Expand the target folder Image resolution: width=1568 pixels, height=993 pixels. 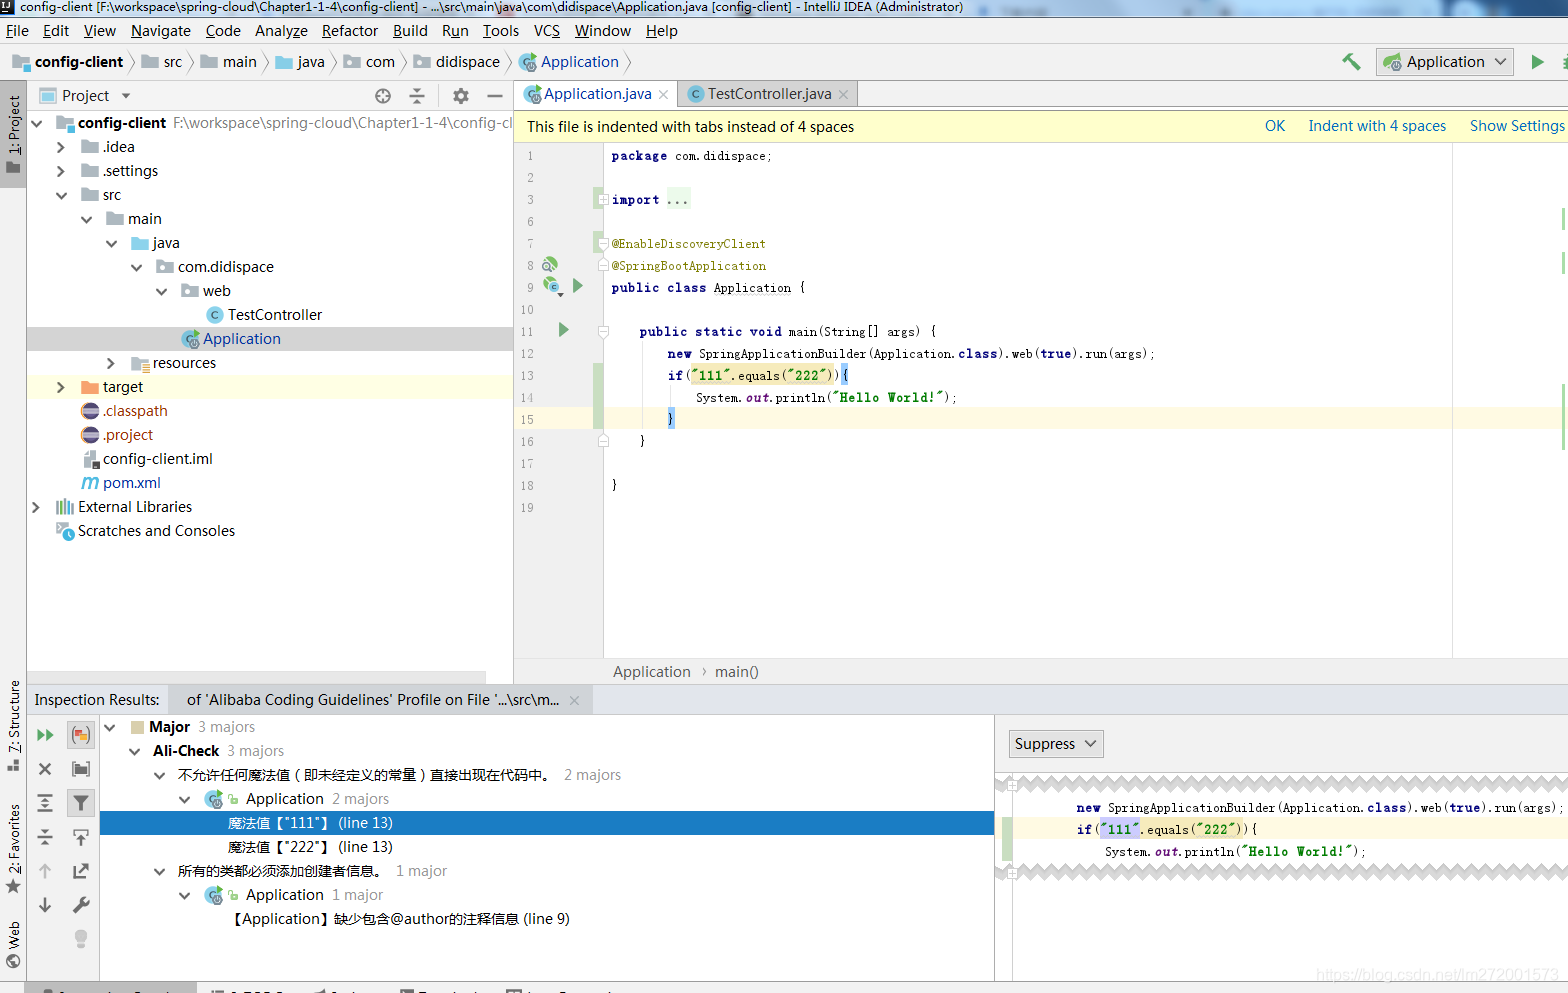(x=61, y=387)
